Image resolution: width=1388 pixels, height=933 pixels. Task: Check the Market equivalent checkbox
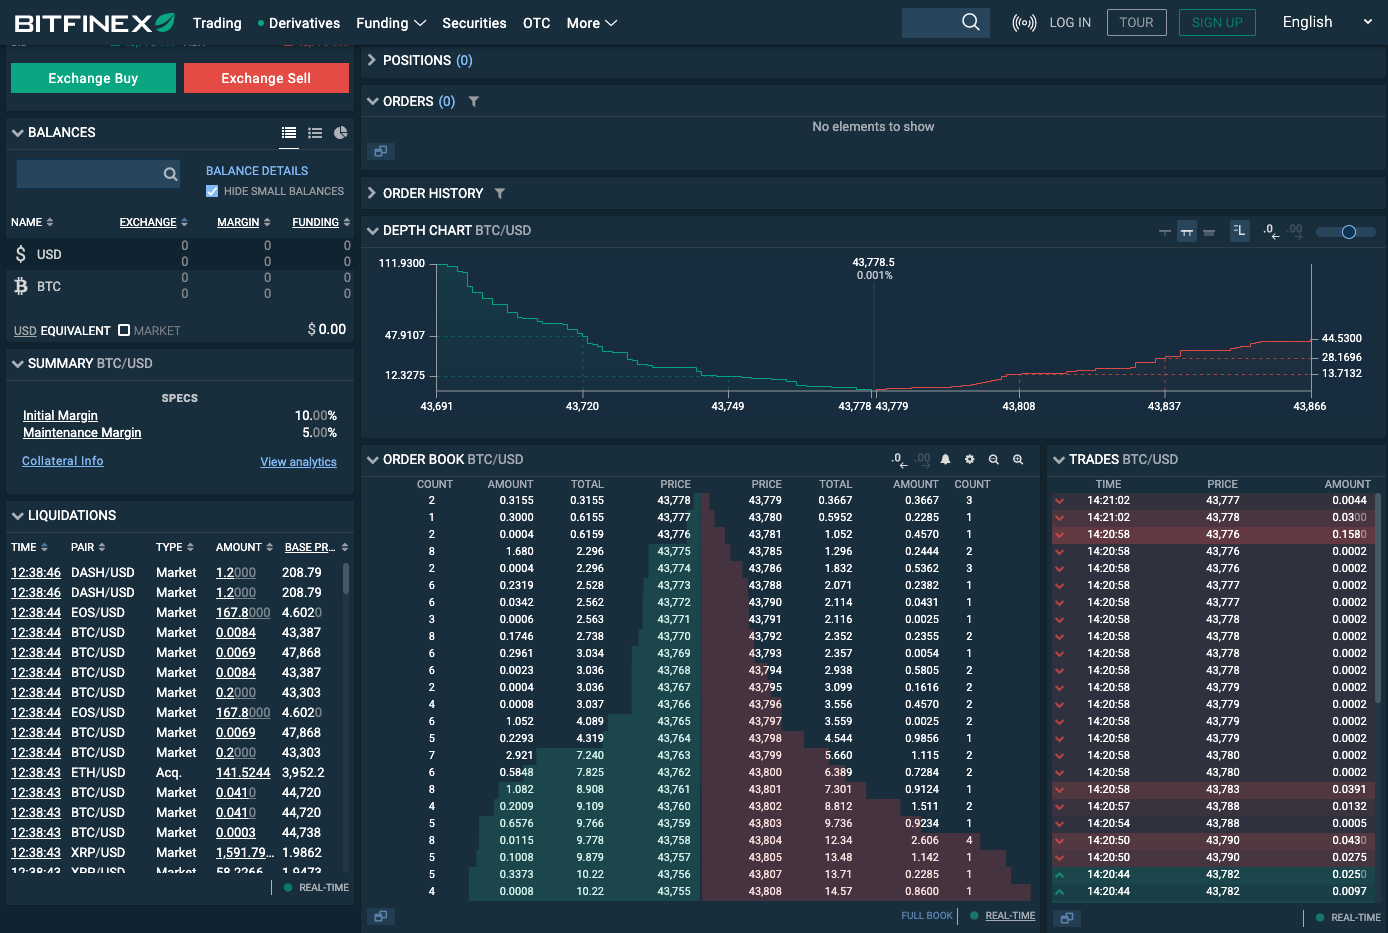point(124,330)
